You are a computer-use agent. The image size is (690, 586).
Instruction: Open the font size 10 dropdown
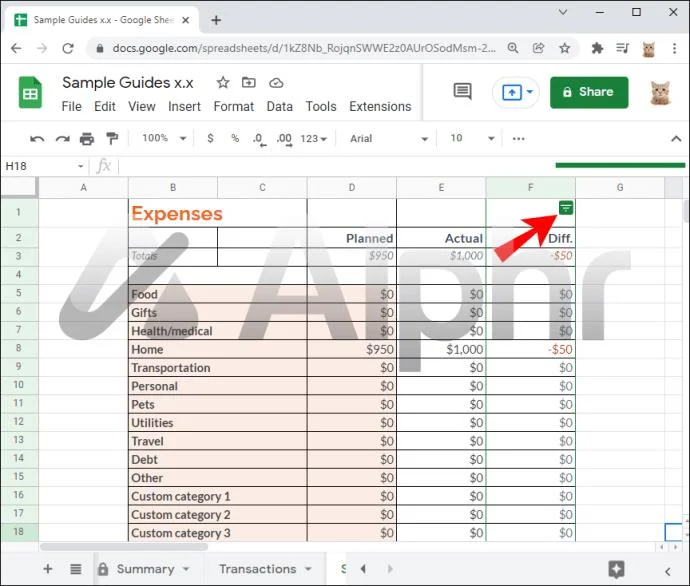472,139
